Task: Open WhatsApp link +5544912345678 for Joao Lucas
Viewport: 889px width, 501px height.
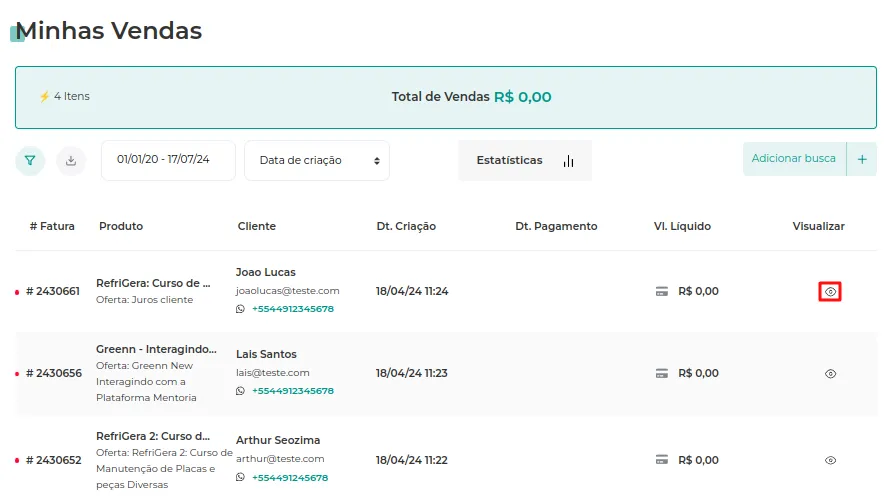Action: click(293, 309)
